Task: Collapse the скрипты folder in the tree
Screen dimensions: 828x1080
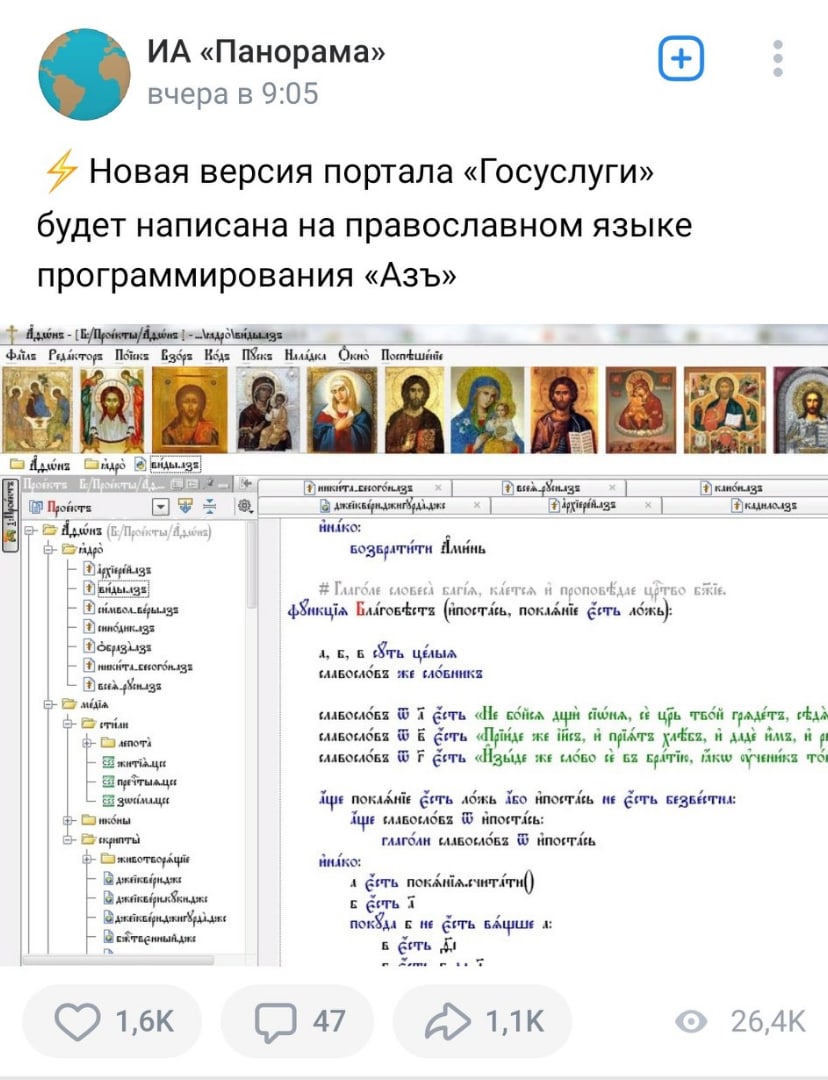Action: [x=68, y=840]
